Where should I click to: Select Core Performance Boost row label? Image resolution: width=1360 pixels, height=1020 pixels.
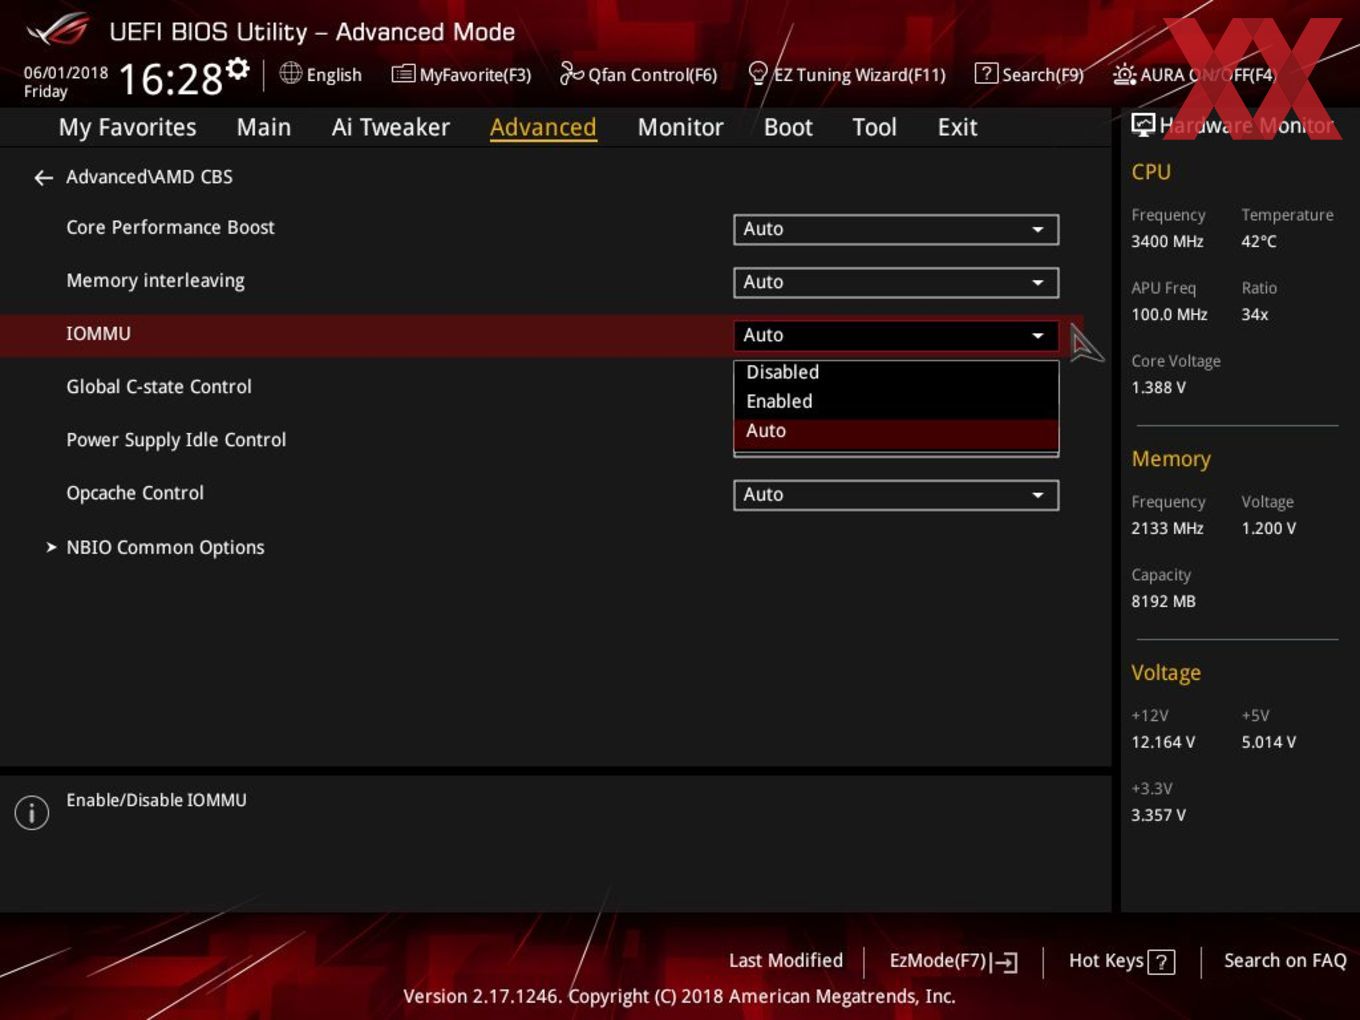[x=170, y=228]
